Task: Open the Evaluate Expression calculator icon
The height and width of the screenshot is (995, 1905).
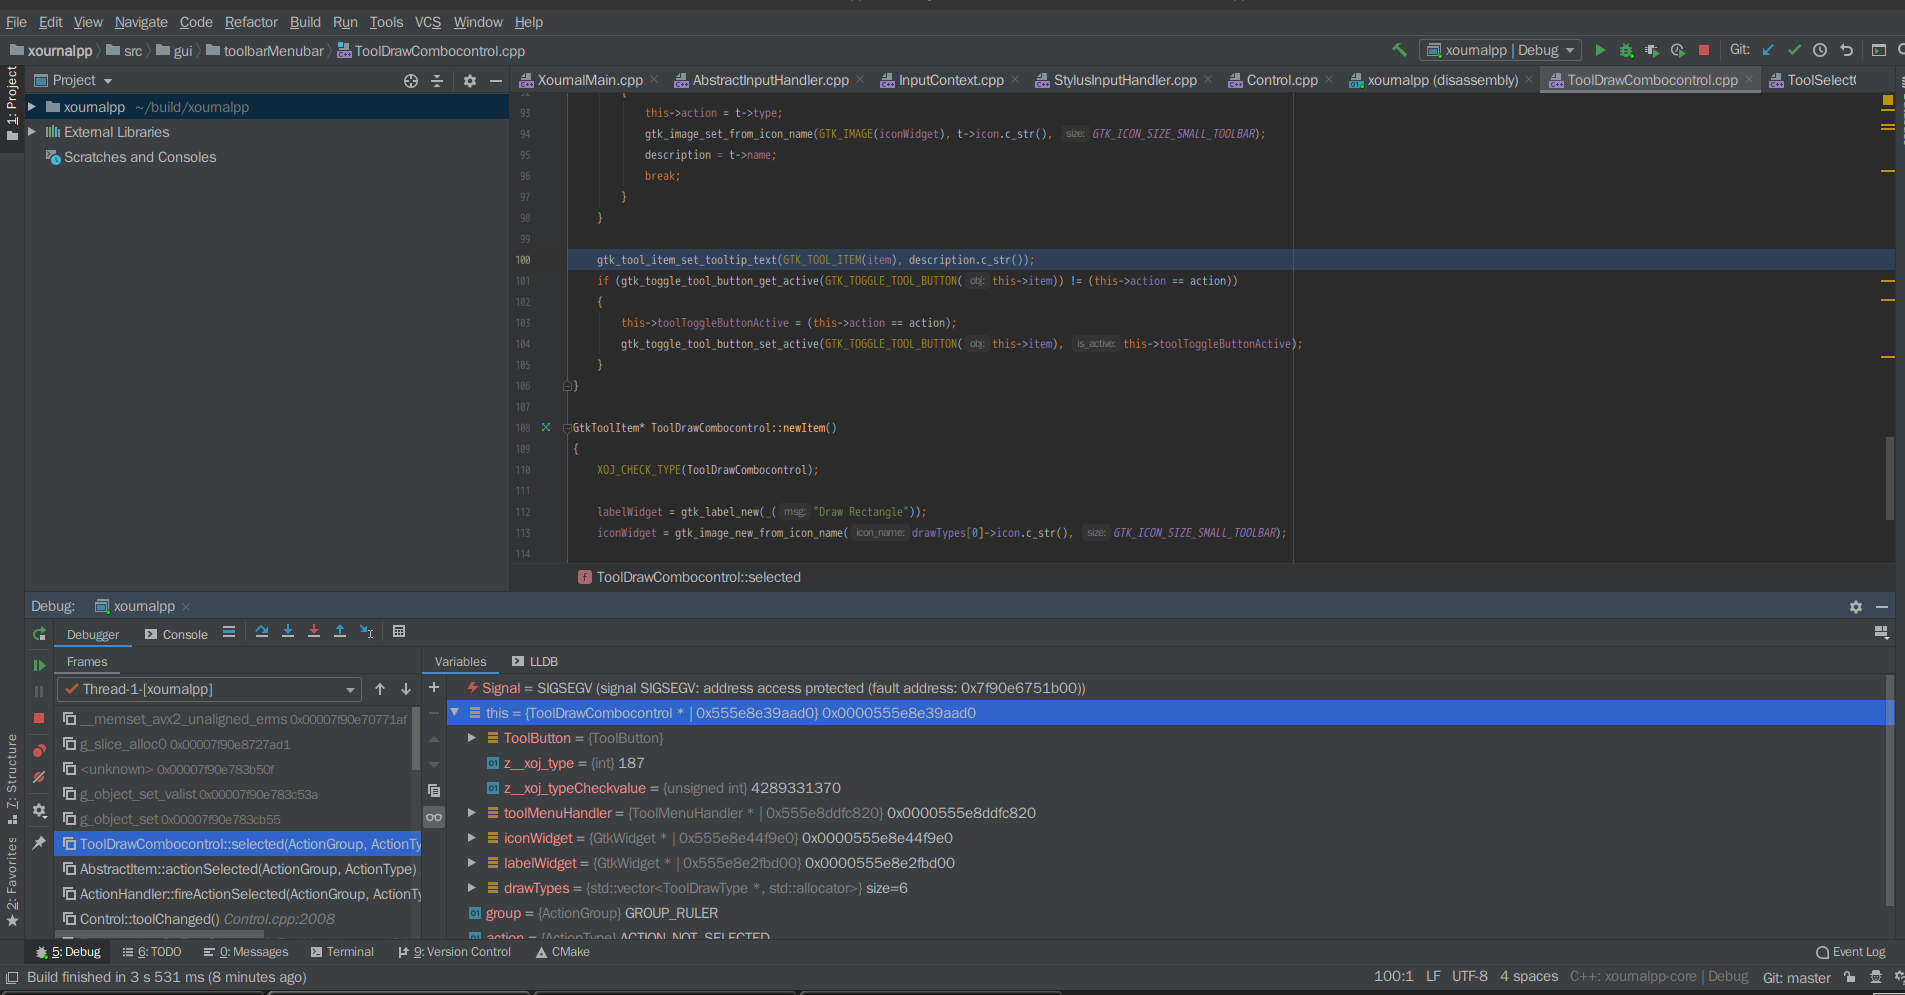Action: click(399, 631)
